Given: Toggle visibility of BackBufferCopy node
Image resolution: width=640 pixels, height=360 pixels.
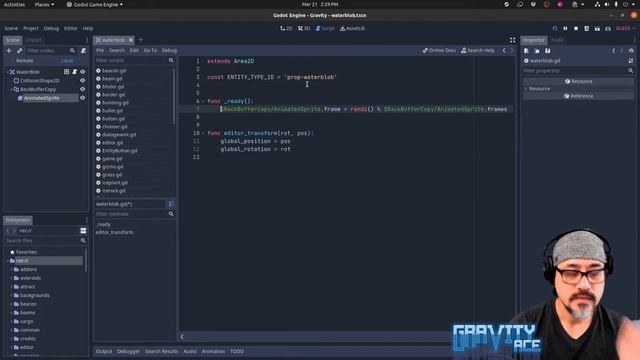Looking at the screenshot, I should pyautogui.click(x=82, y=89).
